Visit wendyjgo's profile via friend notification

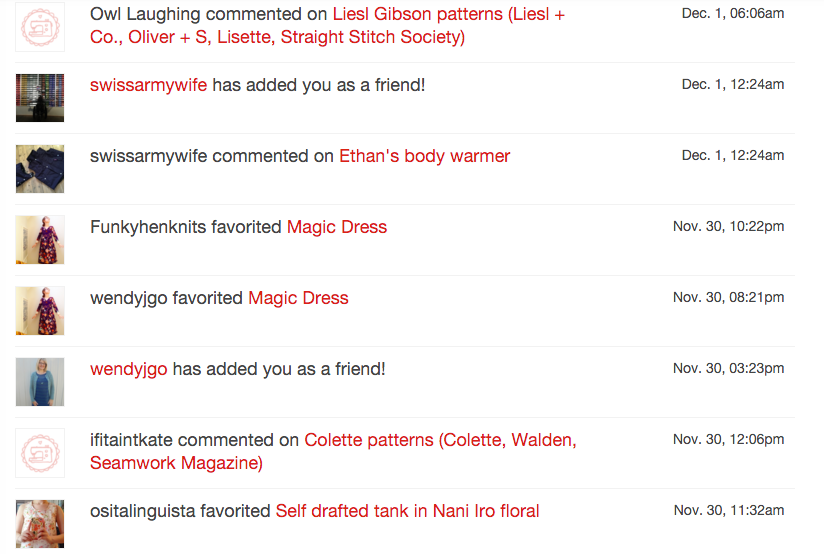(129, 370)
